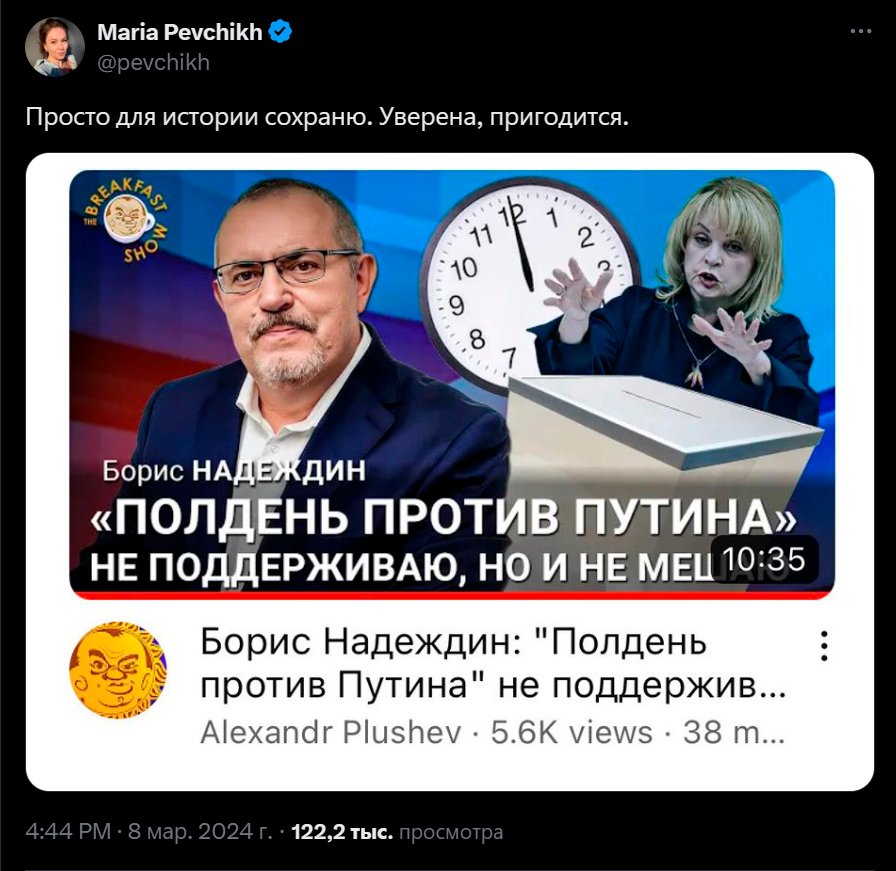Viewport: 896px width, 871px height.
Task: Open Maria Pevchikh's profile avatar
Action: [55, 46]
